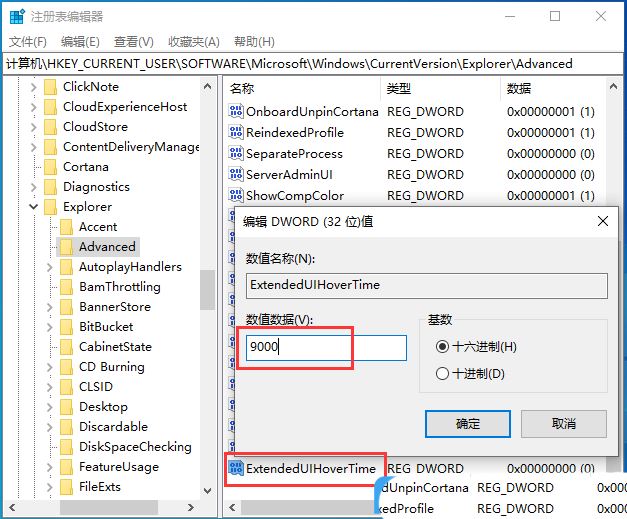Click the value data field containing 9000

tap(326, 347)
